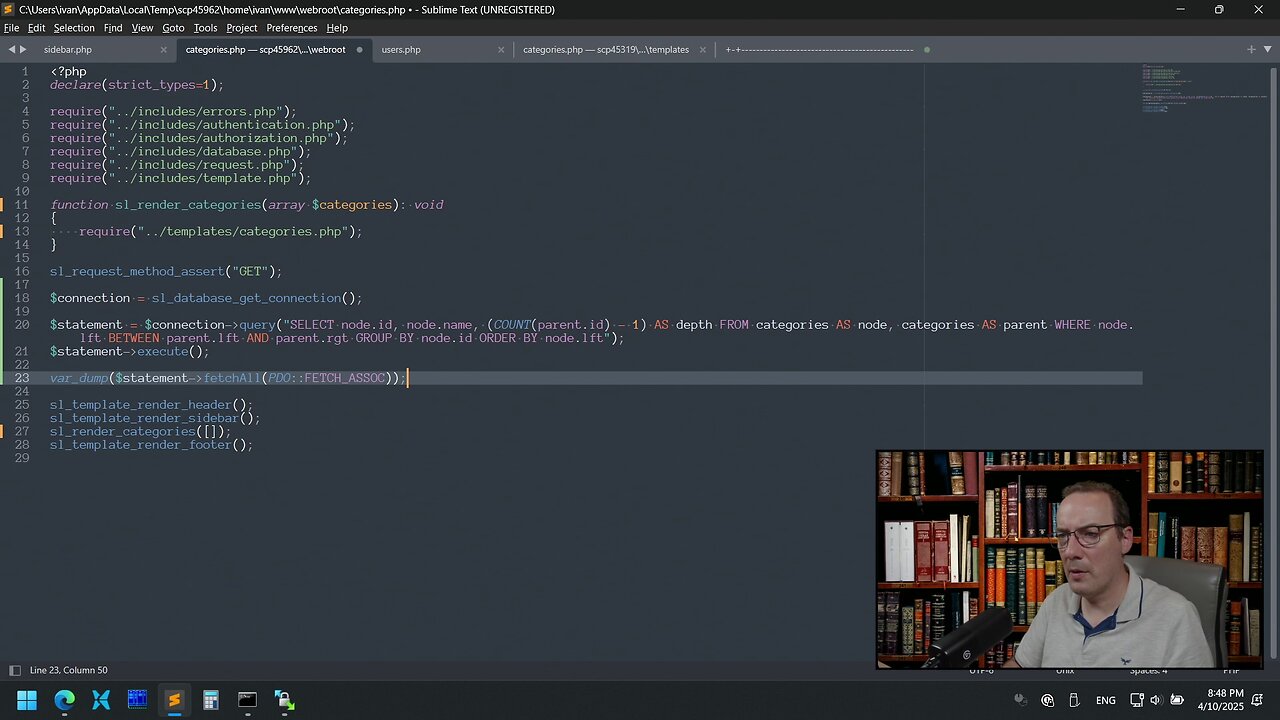The height and width of the screenshot is (720, 1280).
Task: Open the Find menu
Action: coord(113,28)
